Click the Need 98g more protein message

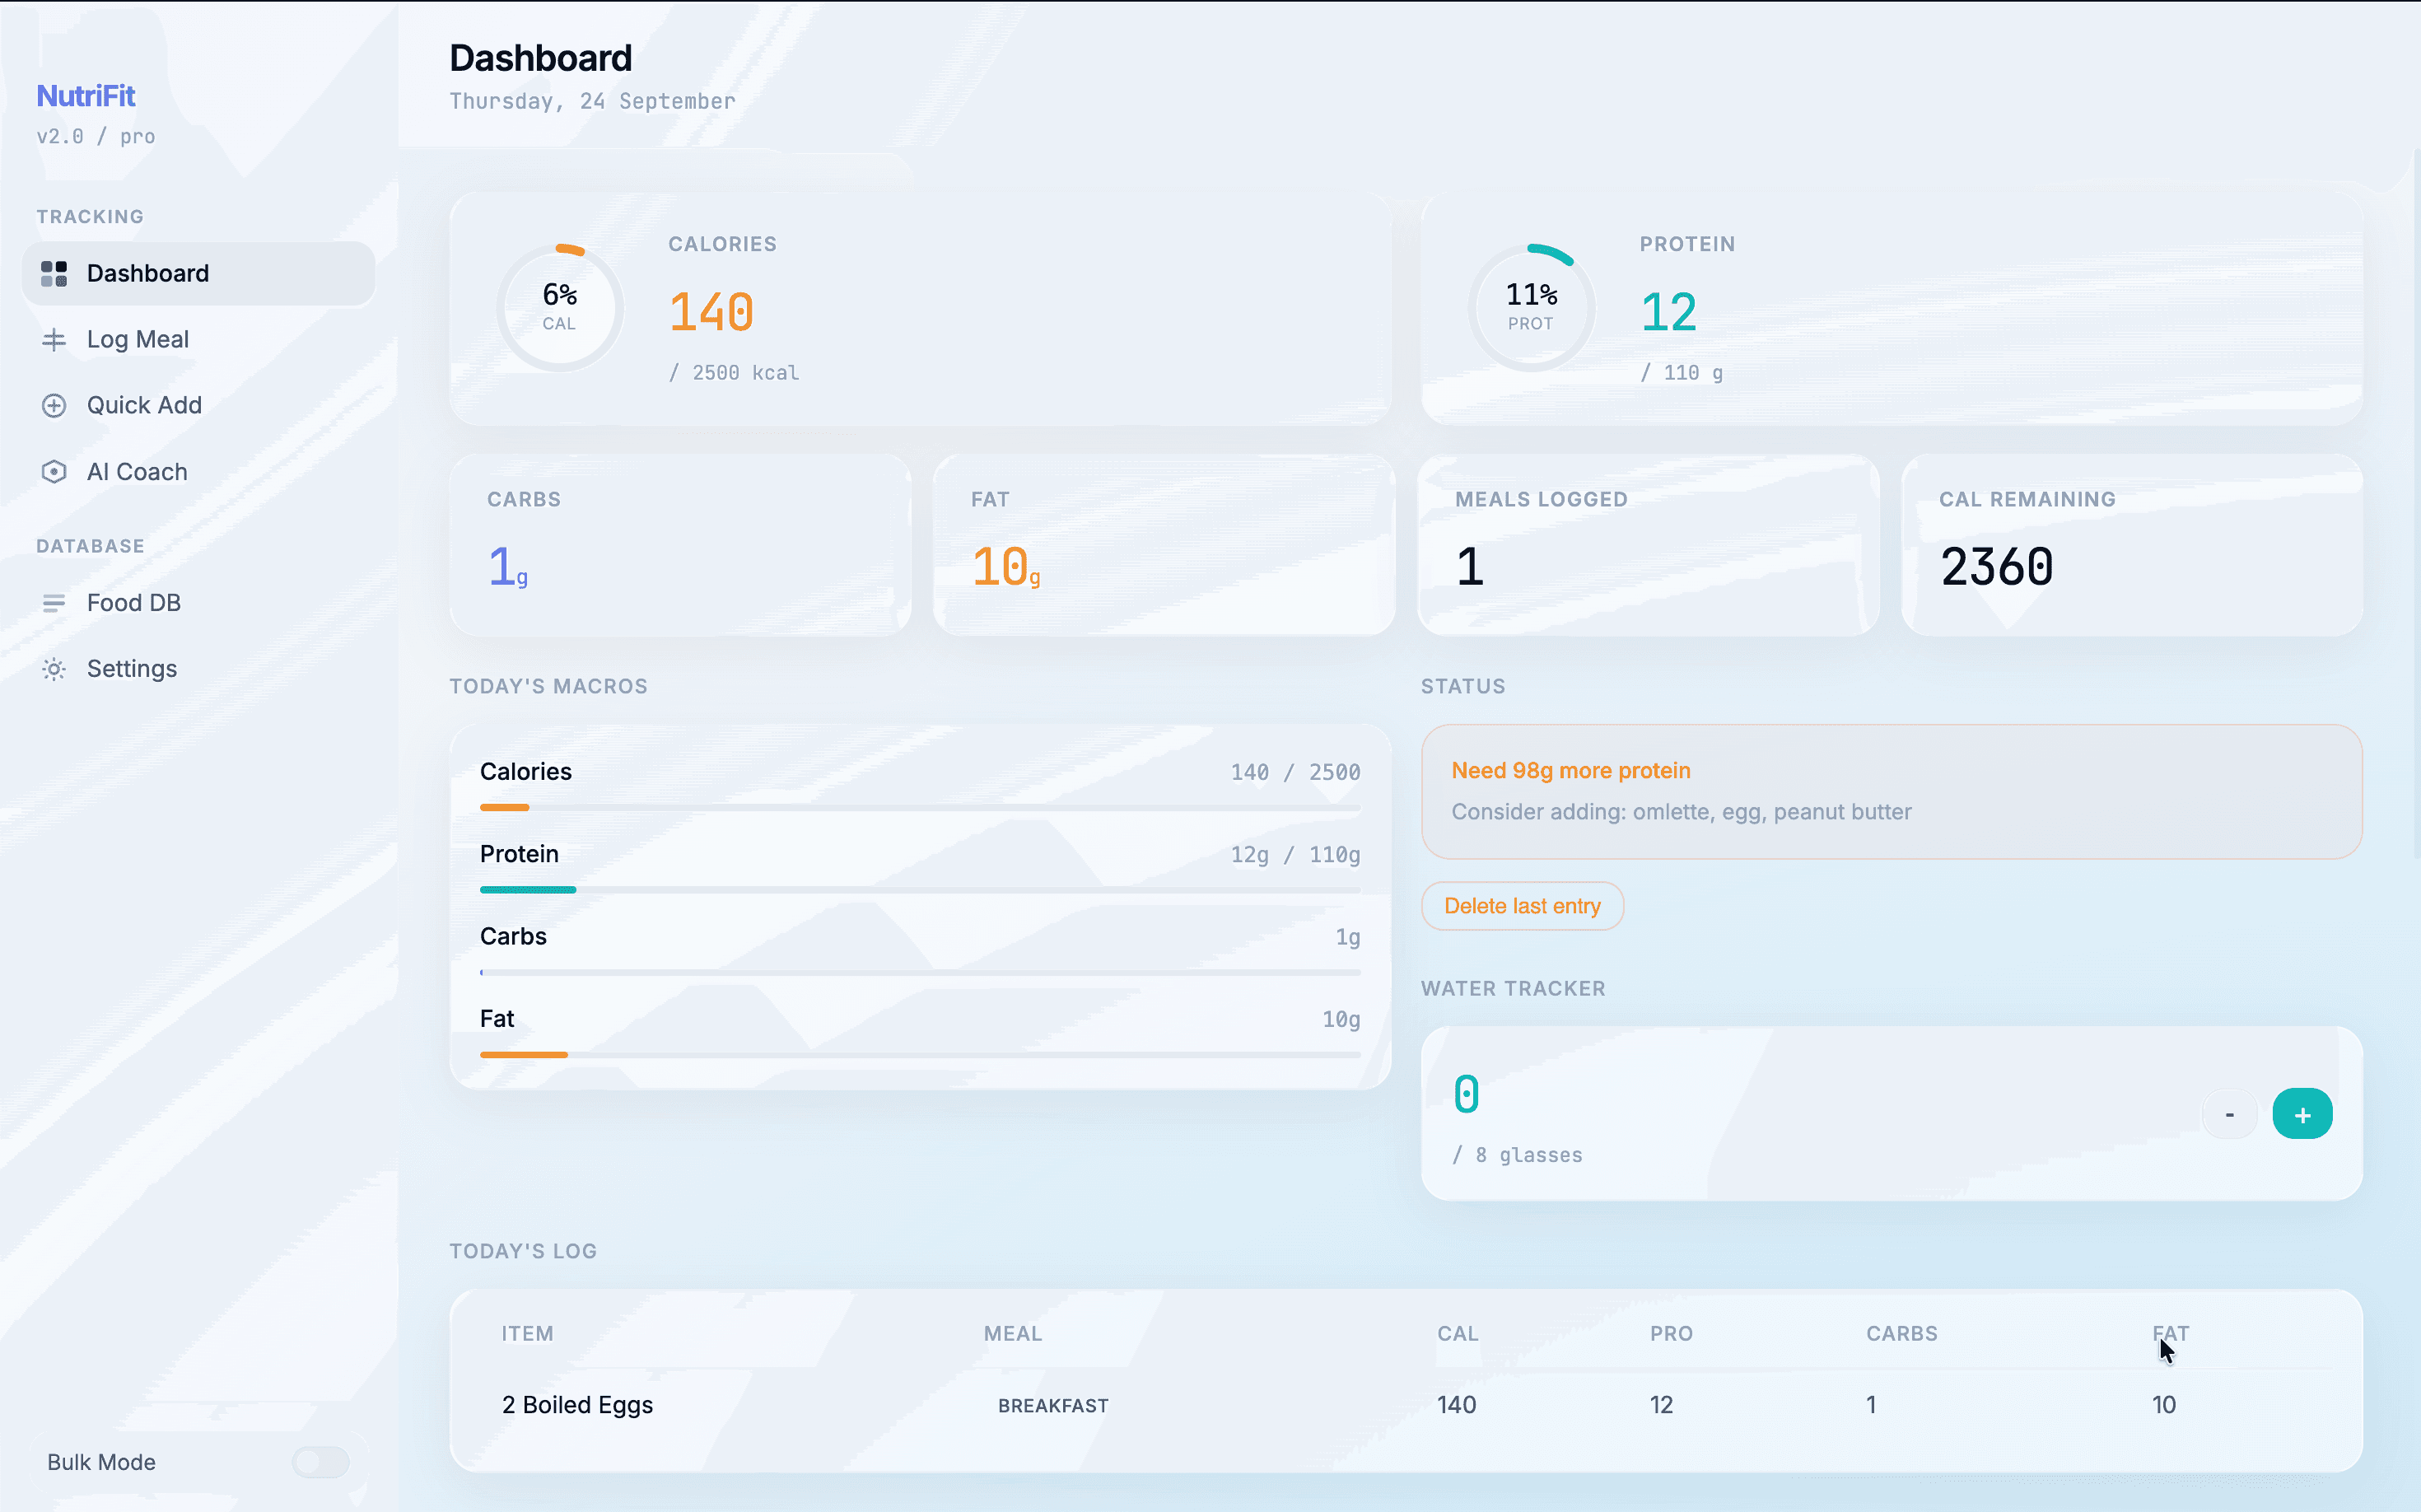tap(1571, 770)
